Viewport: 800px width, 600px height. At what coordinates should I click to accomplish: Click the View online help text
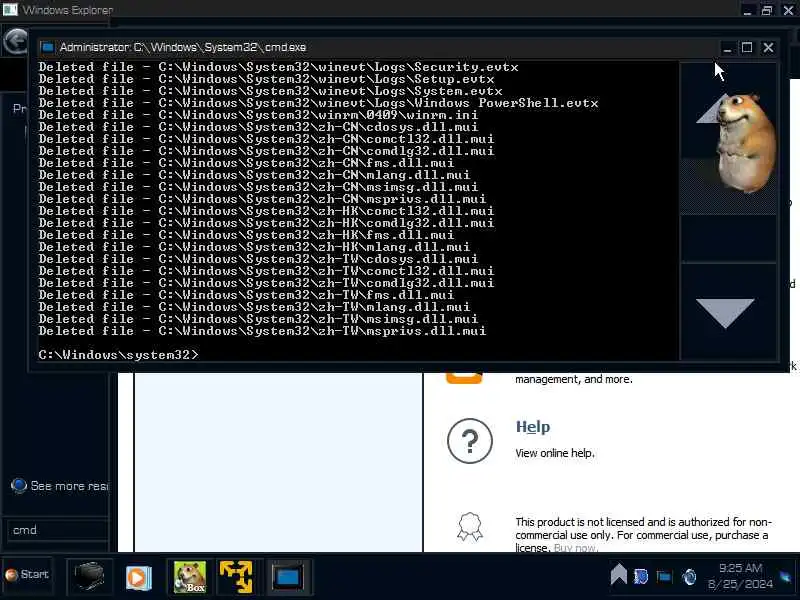[555, 453]
